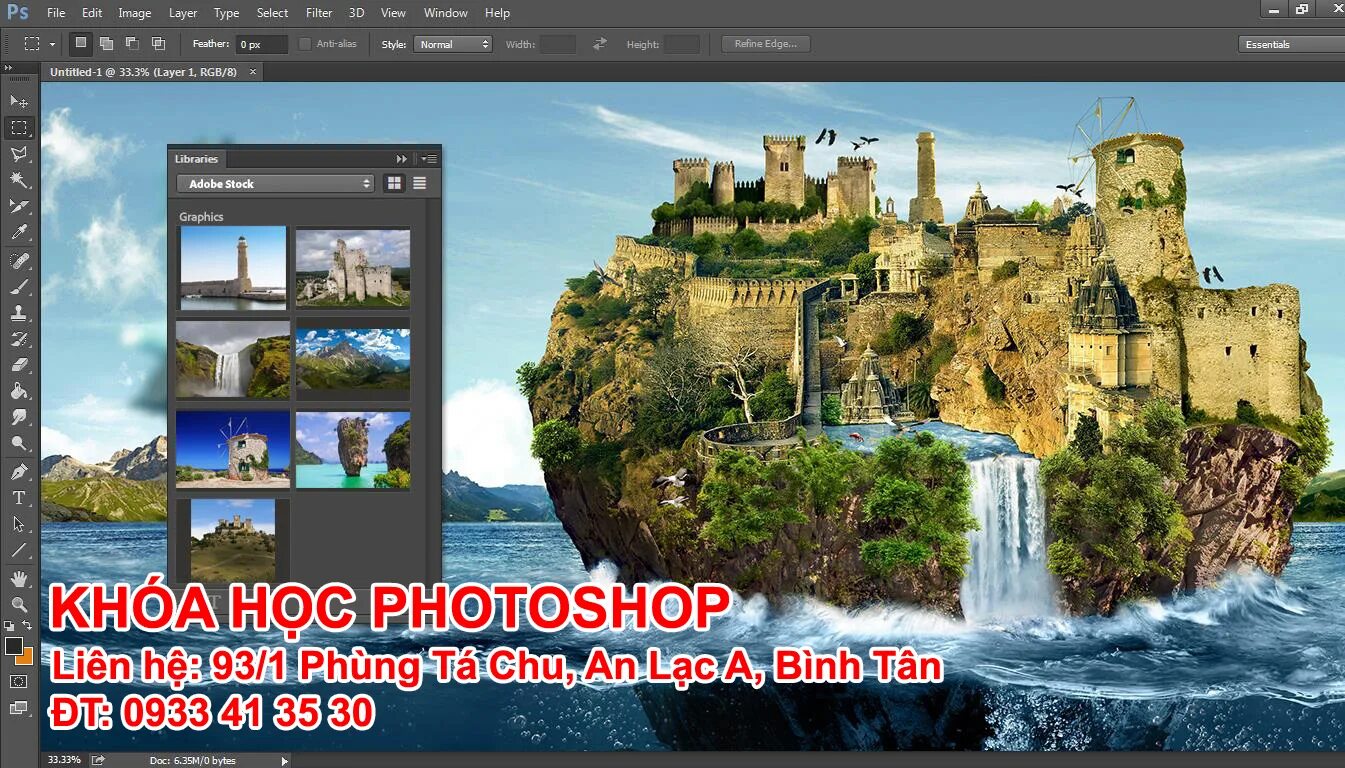Select the windmill thumbnail in Libraries

tap(233, 449)
